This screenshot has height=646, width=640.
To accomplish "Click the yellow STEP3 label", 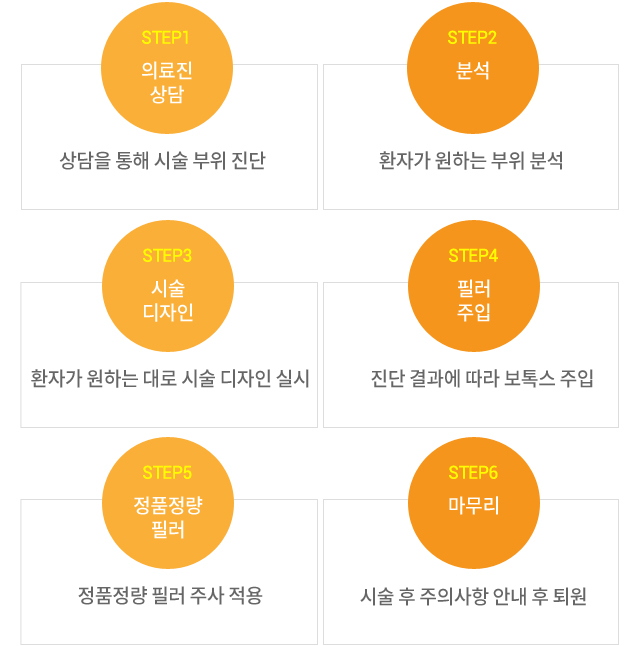I will click(167, 256).
